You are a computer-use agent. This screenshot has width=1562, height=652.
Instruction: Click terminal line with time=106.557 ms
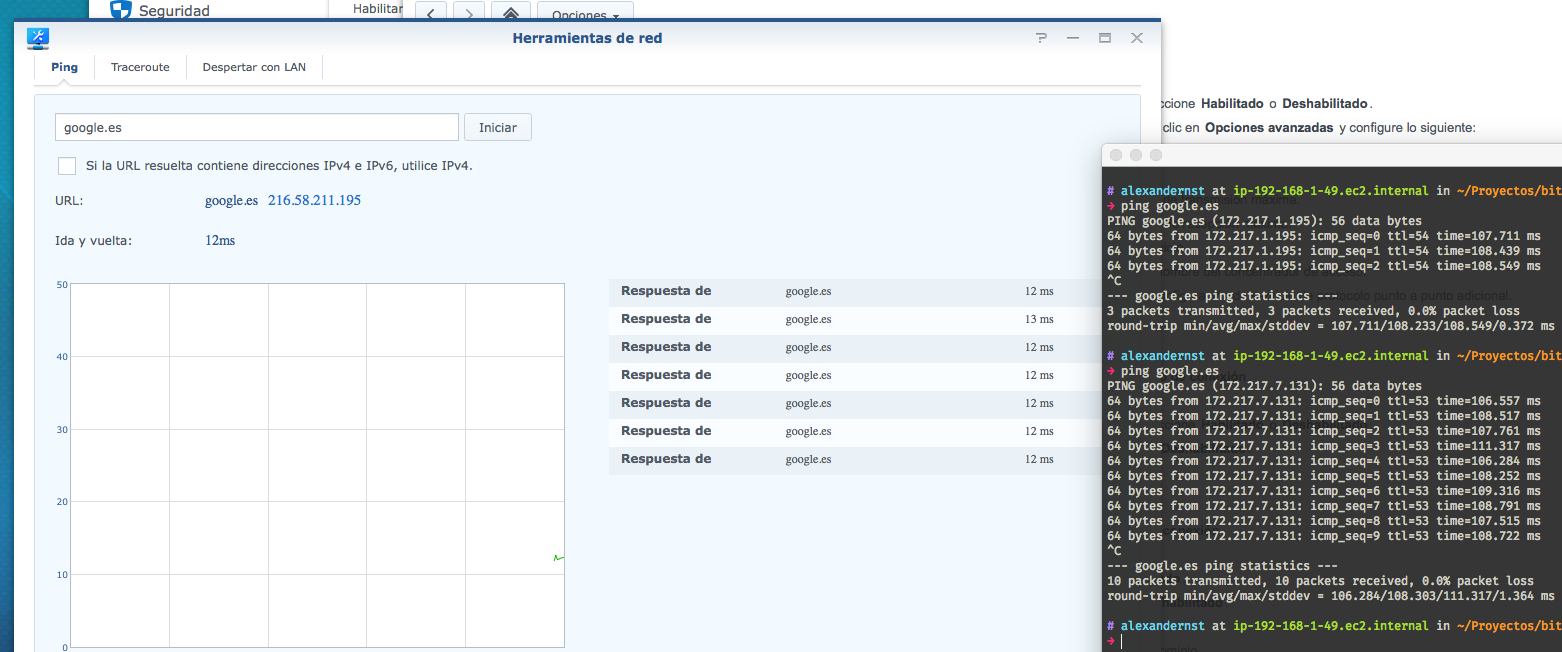1324,401
